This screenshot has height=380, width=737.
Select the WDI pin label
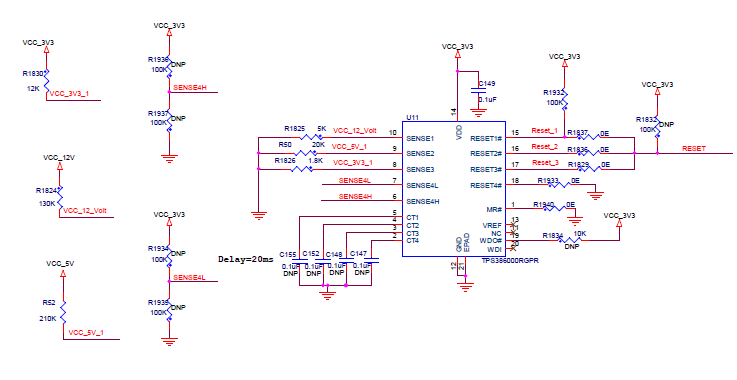tap(494, 249)
